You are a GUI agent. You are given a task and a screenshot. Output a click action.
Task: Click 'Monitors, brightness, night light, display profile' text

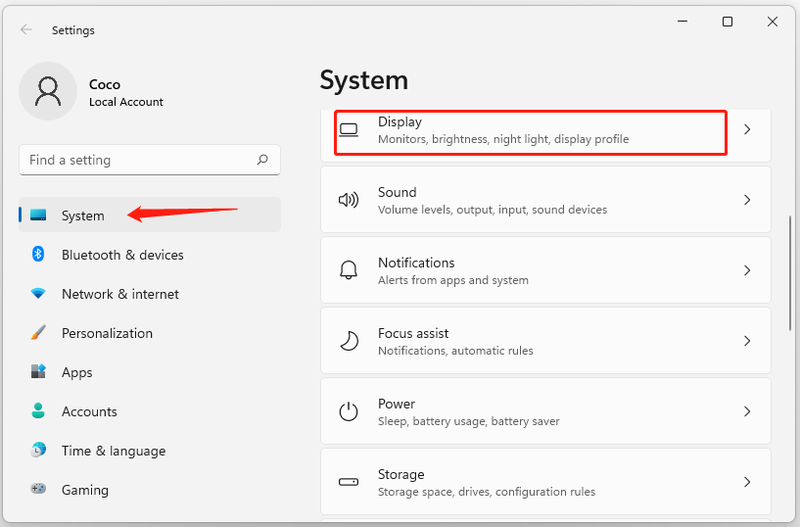(x=503, y=139)
